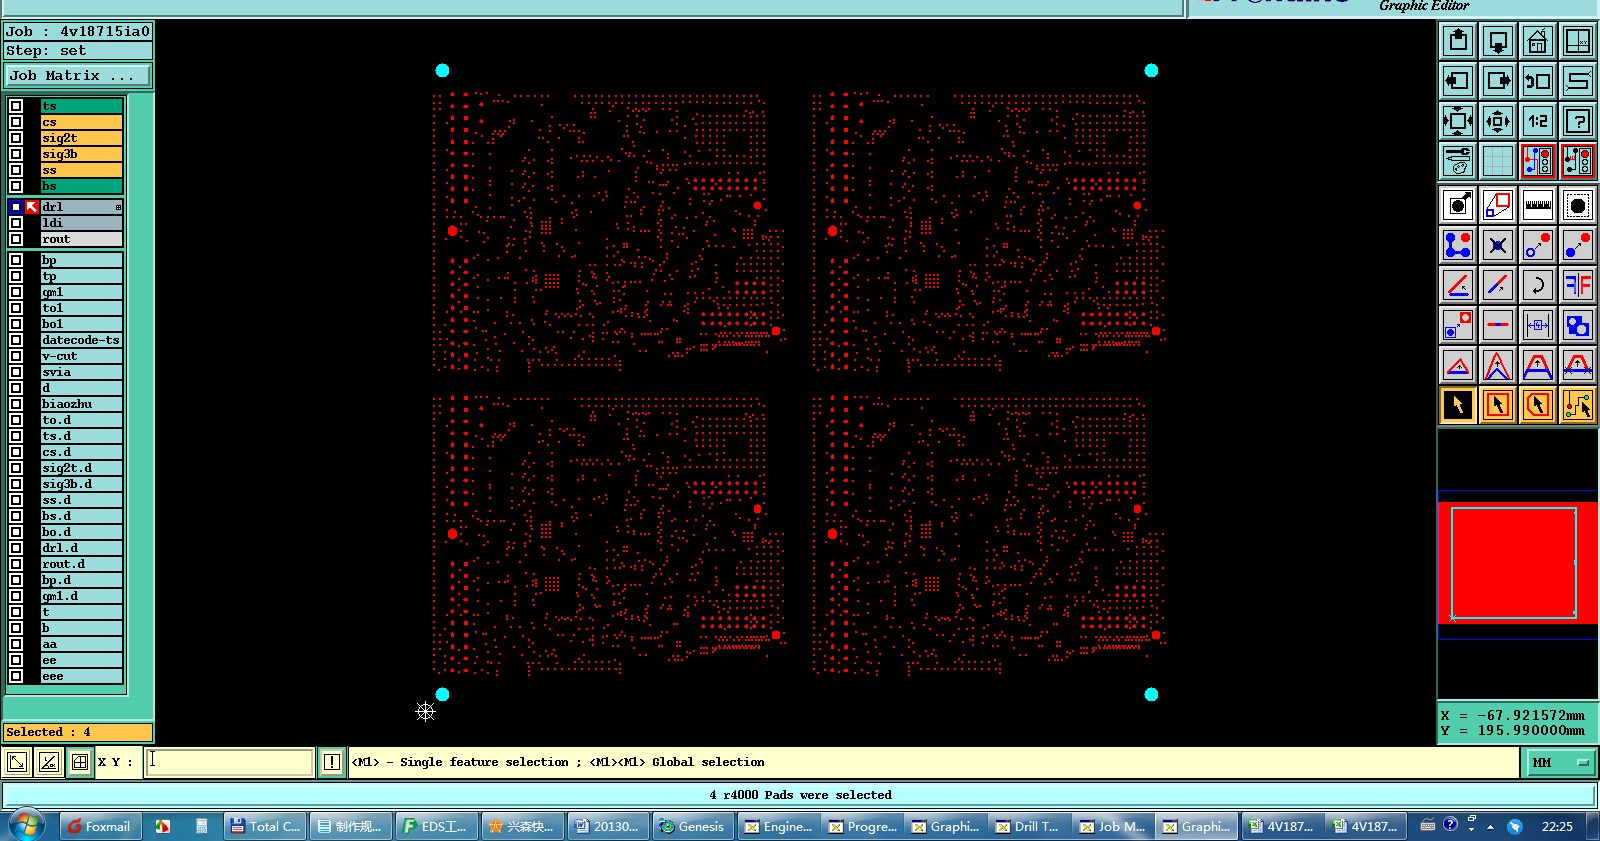Image resolution: width=1600 pixels, height=841 pixels.
Task: Select the net selection tool icon
Action: point(1578,405)
